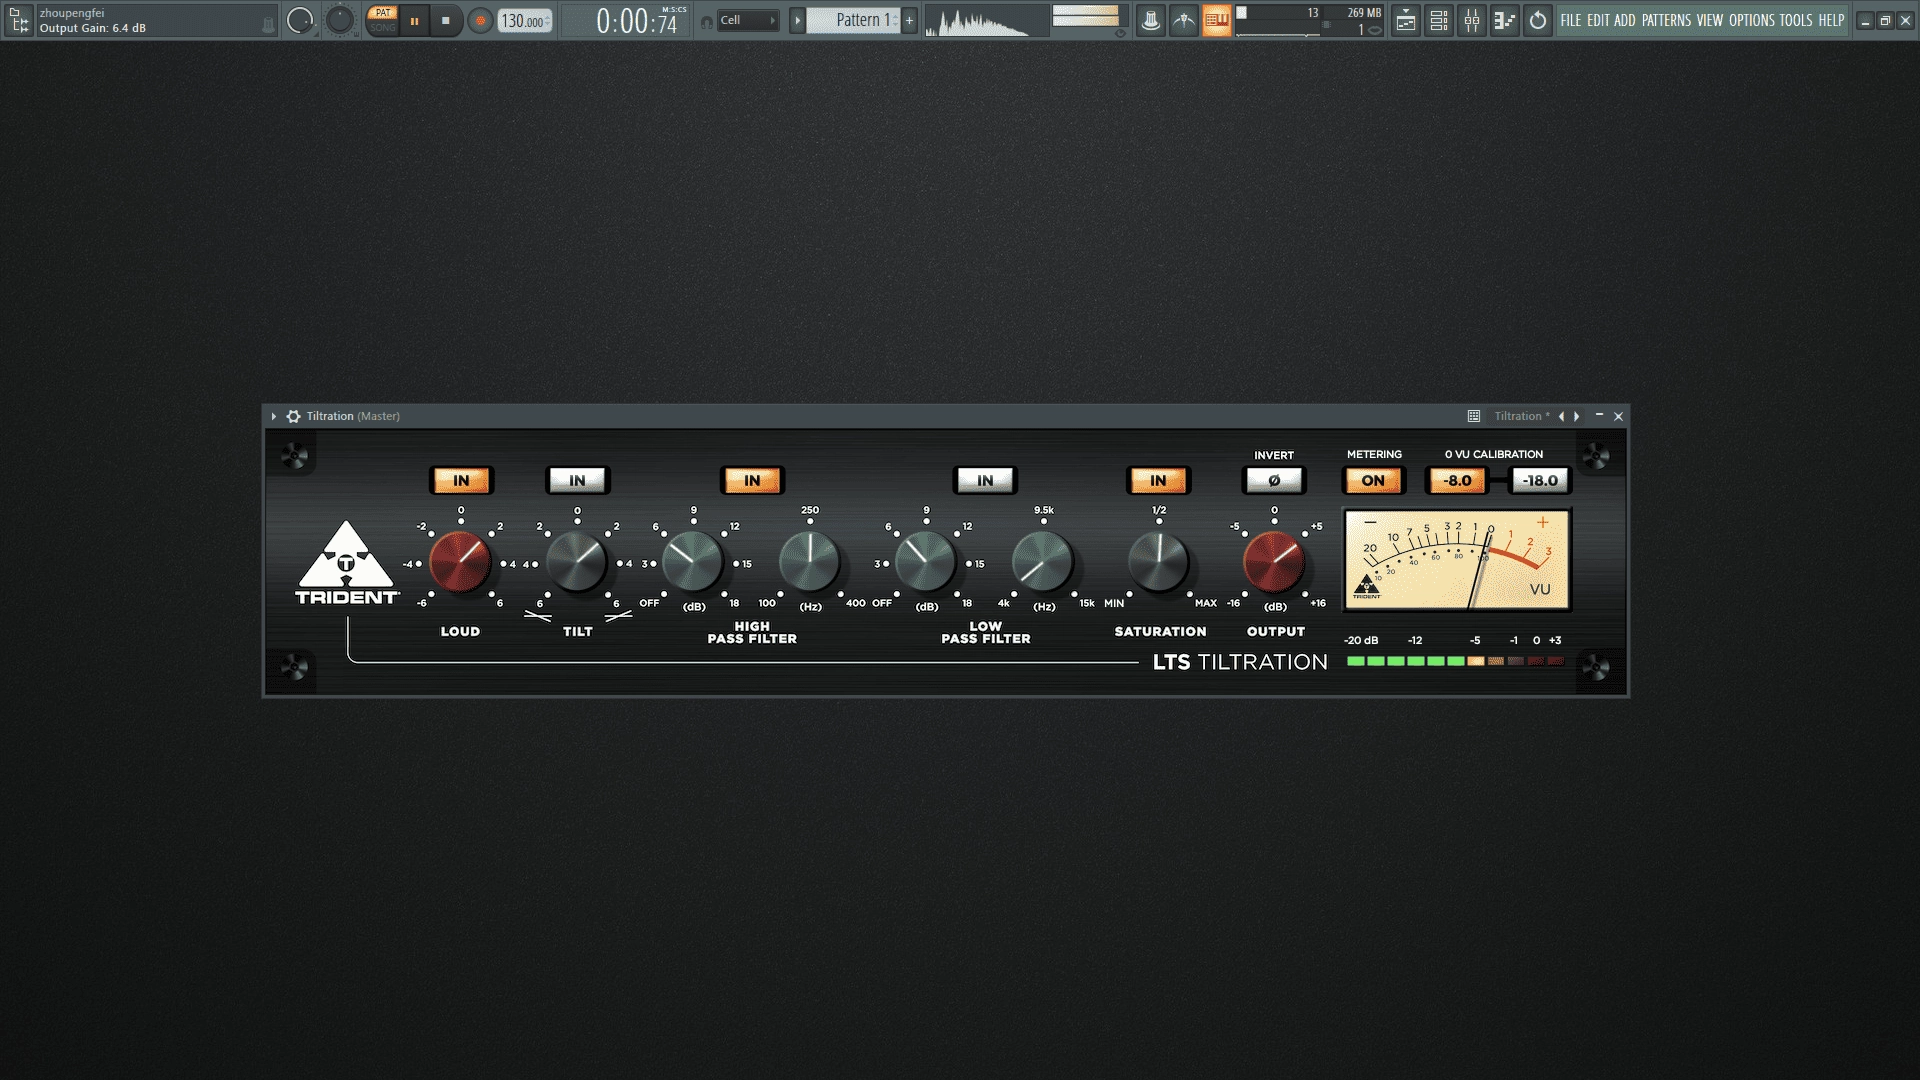Open the mixer icon
Screen dimensions: 1920x1080
1472,20
